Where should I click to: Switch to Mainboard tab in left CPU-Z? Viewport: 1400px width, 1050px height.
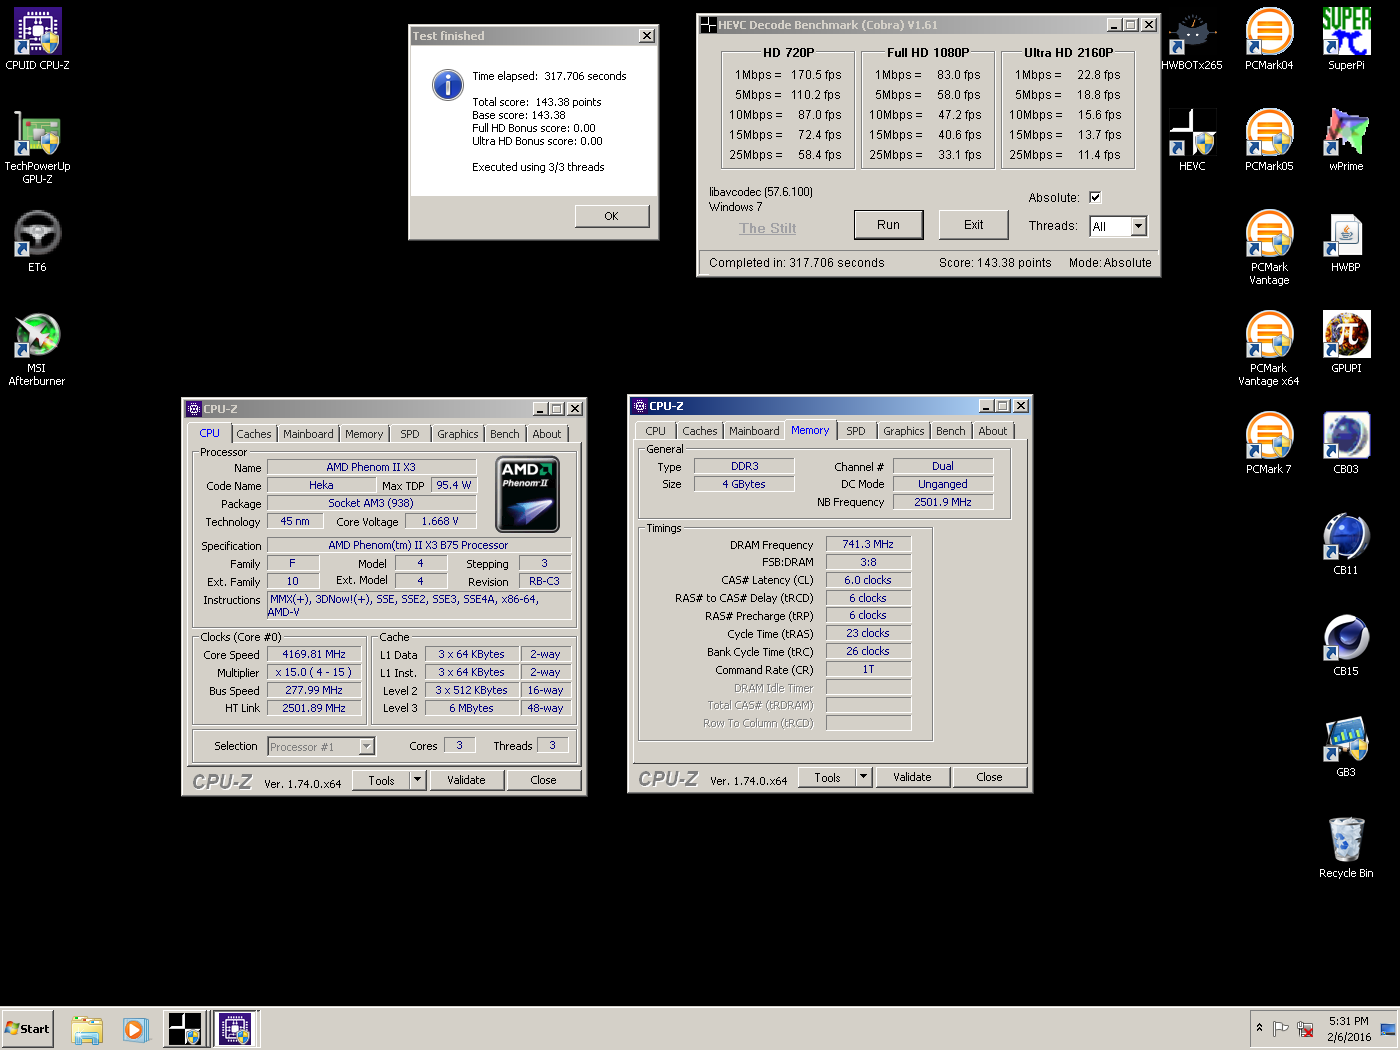[308, 434]
